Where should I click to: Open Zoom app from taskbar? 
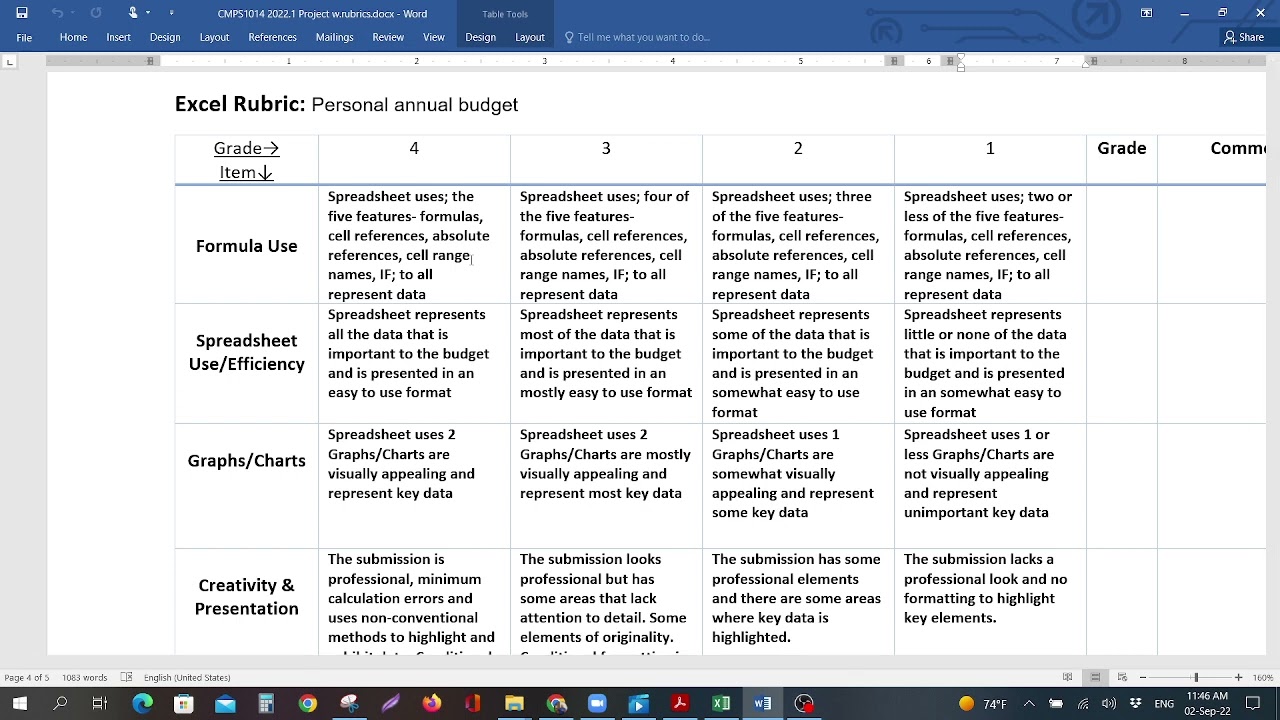(597, 703)
